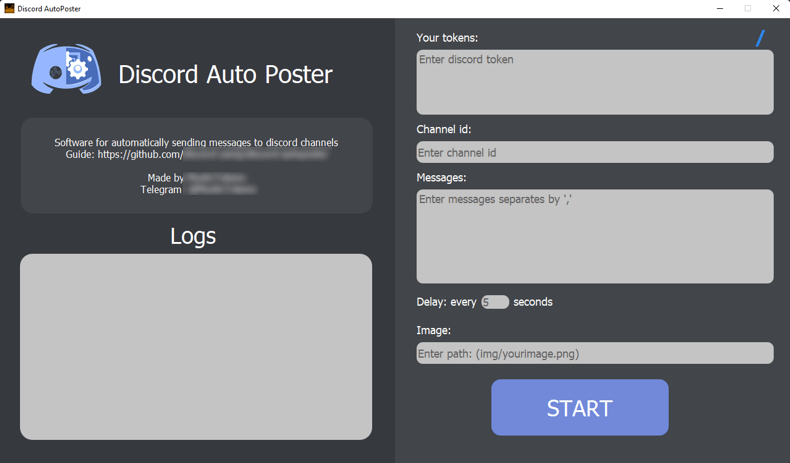Click the Telegram contact line

pyautogui.click(x=198, y=190)
